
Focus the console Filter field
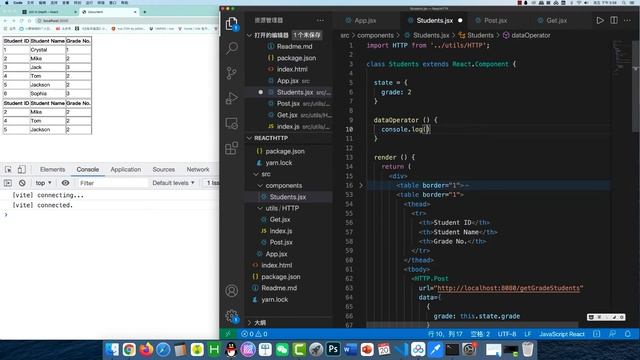tap(112, 183)
